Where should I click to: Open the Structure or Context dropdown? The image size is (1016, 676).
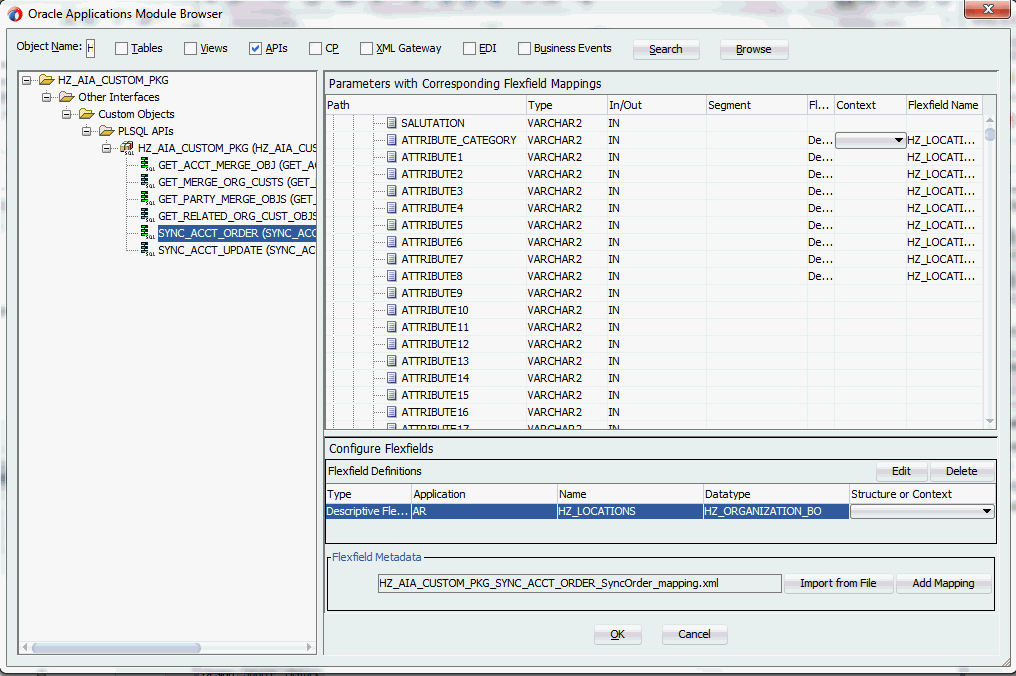986,511
